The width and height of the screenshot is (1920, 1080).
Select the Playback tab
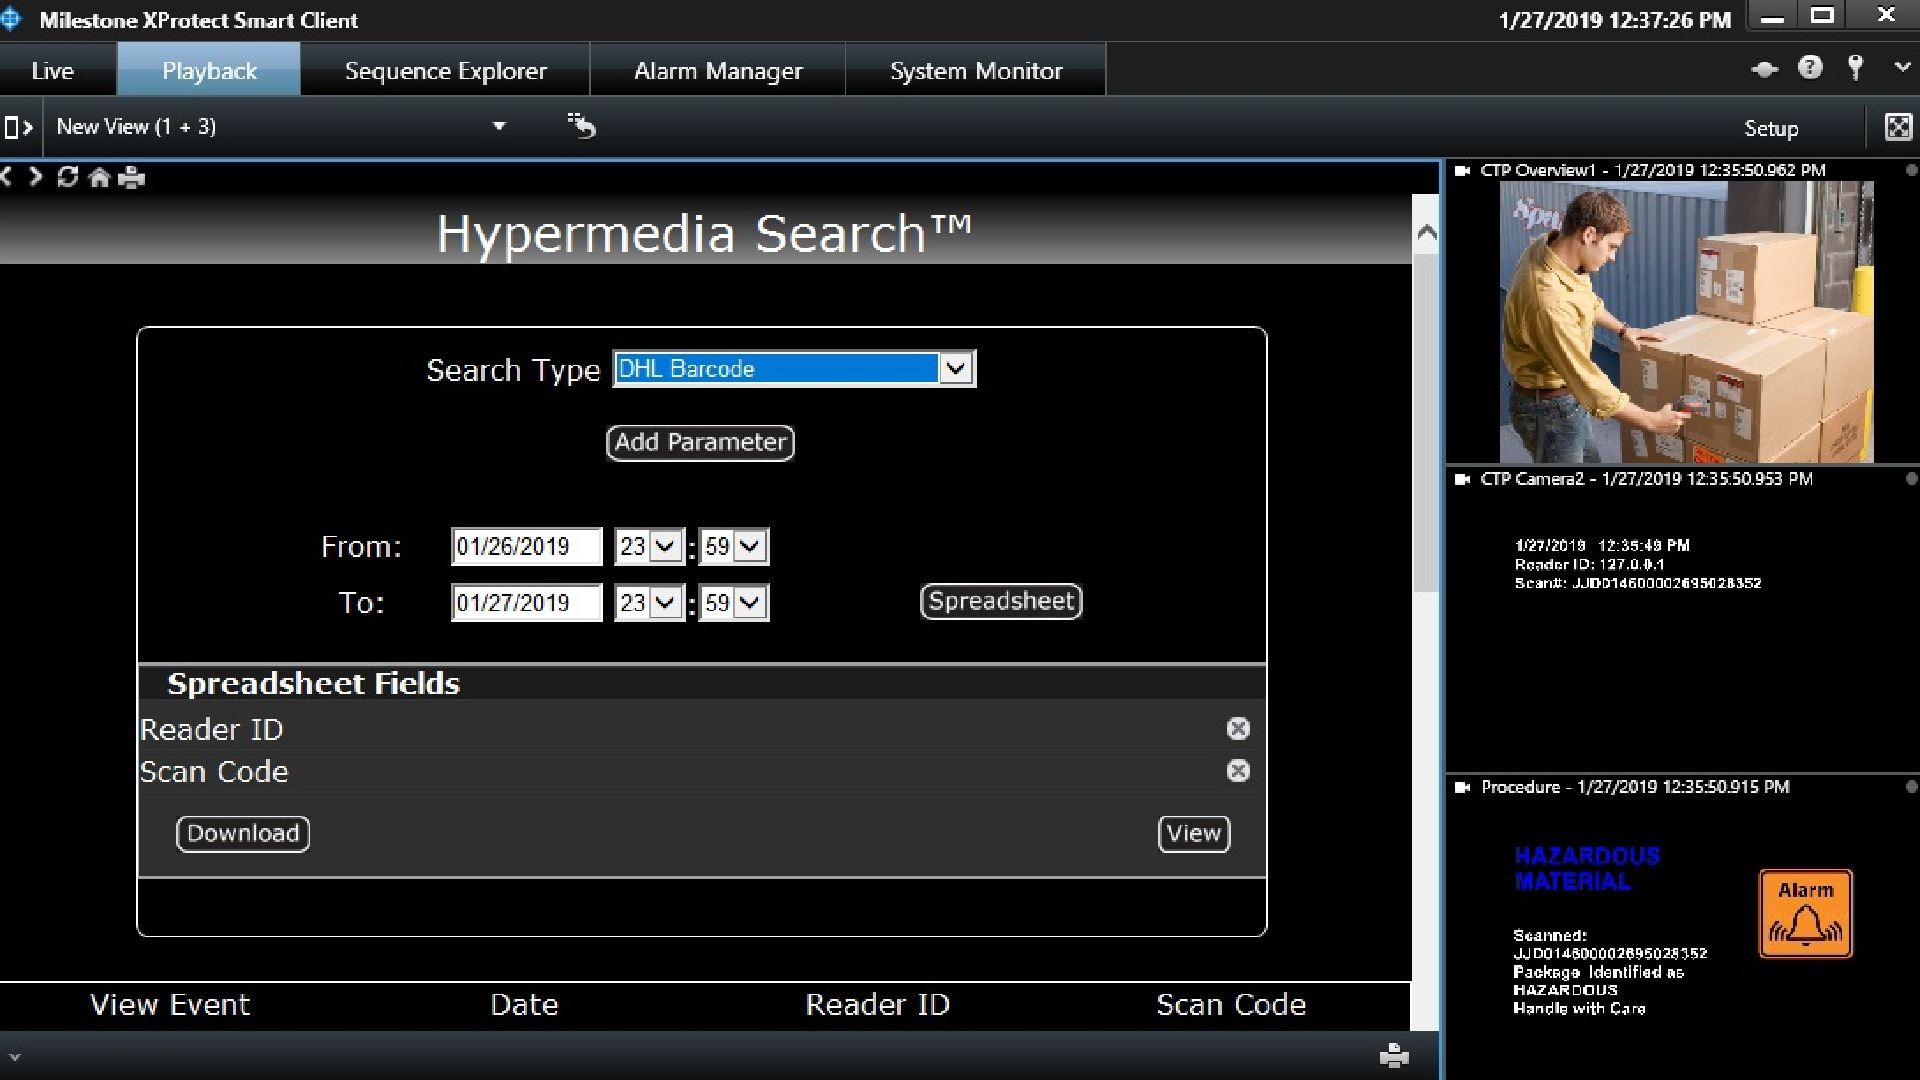209,70
